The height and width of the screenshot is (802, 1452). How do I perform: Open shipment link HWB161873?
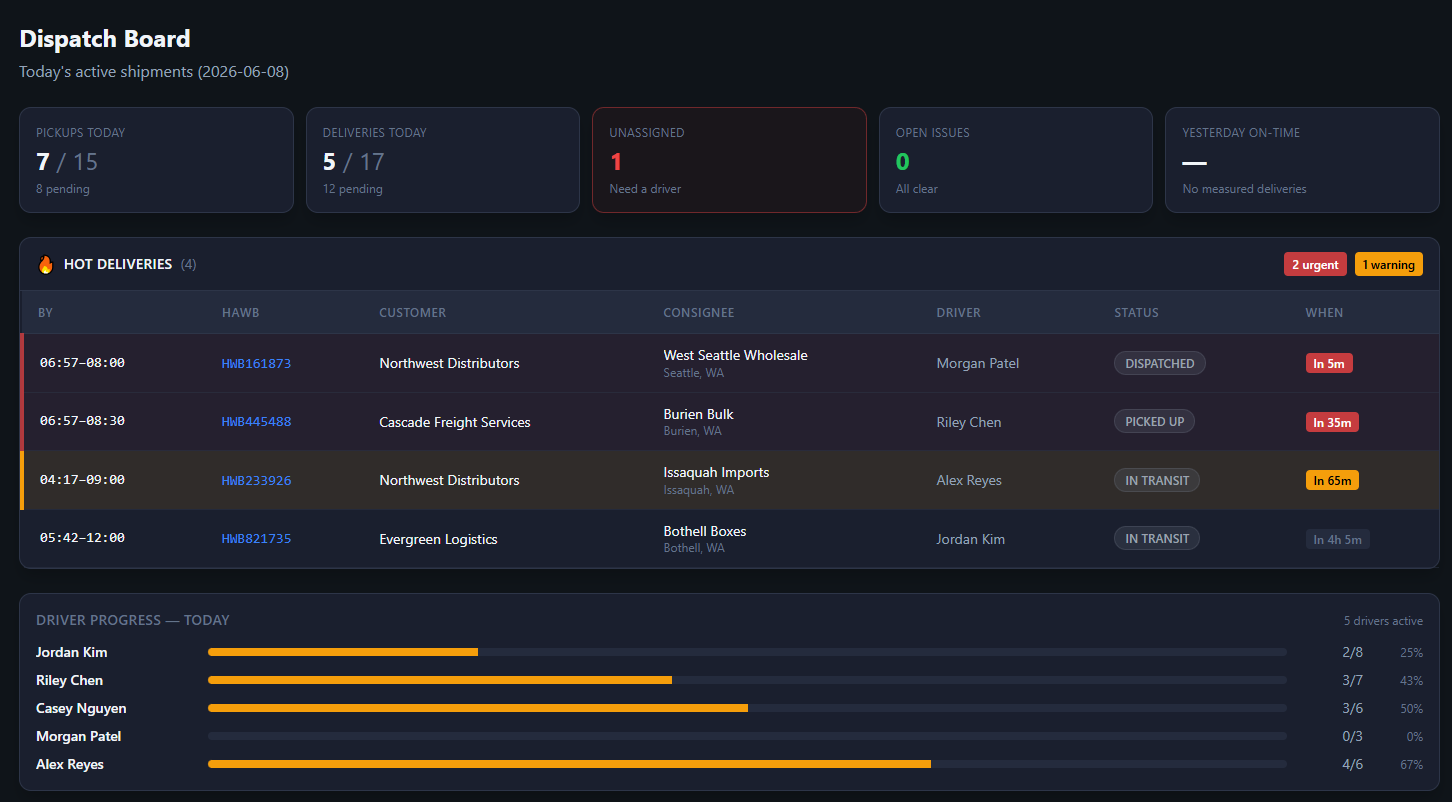tap(256, 364)
